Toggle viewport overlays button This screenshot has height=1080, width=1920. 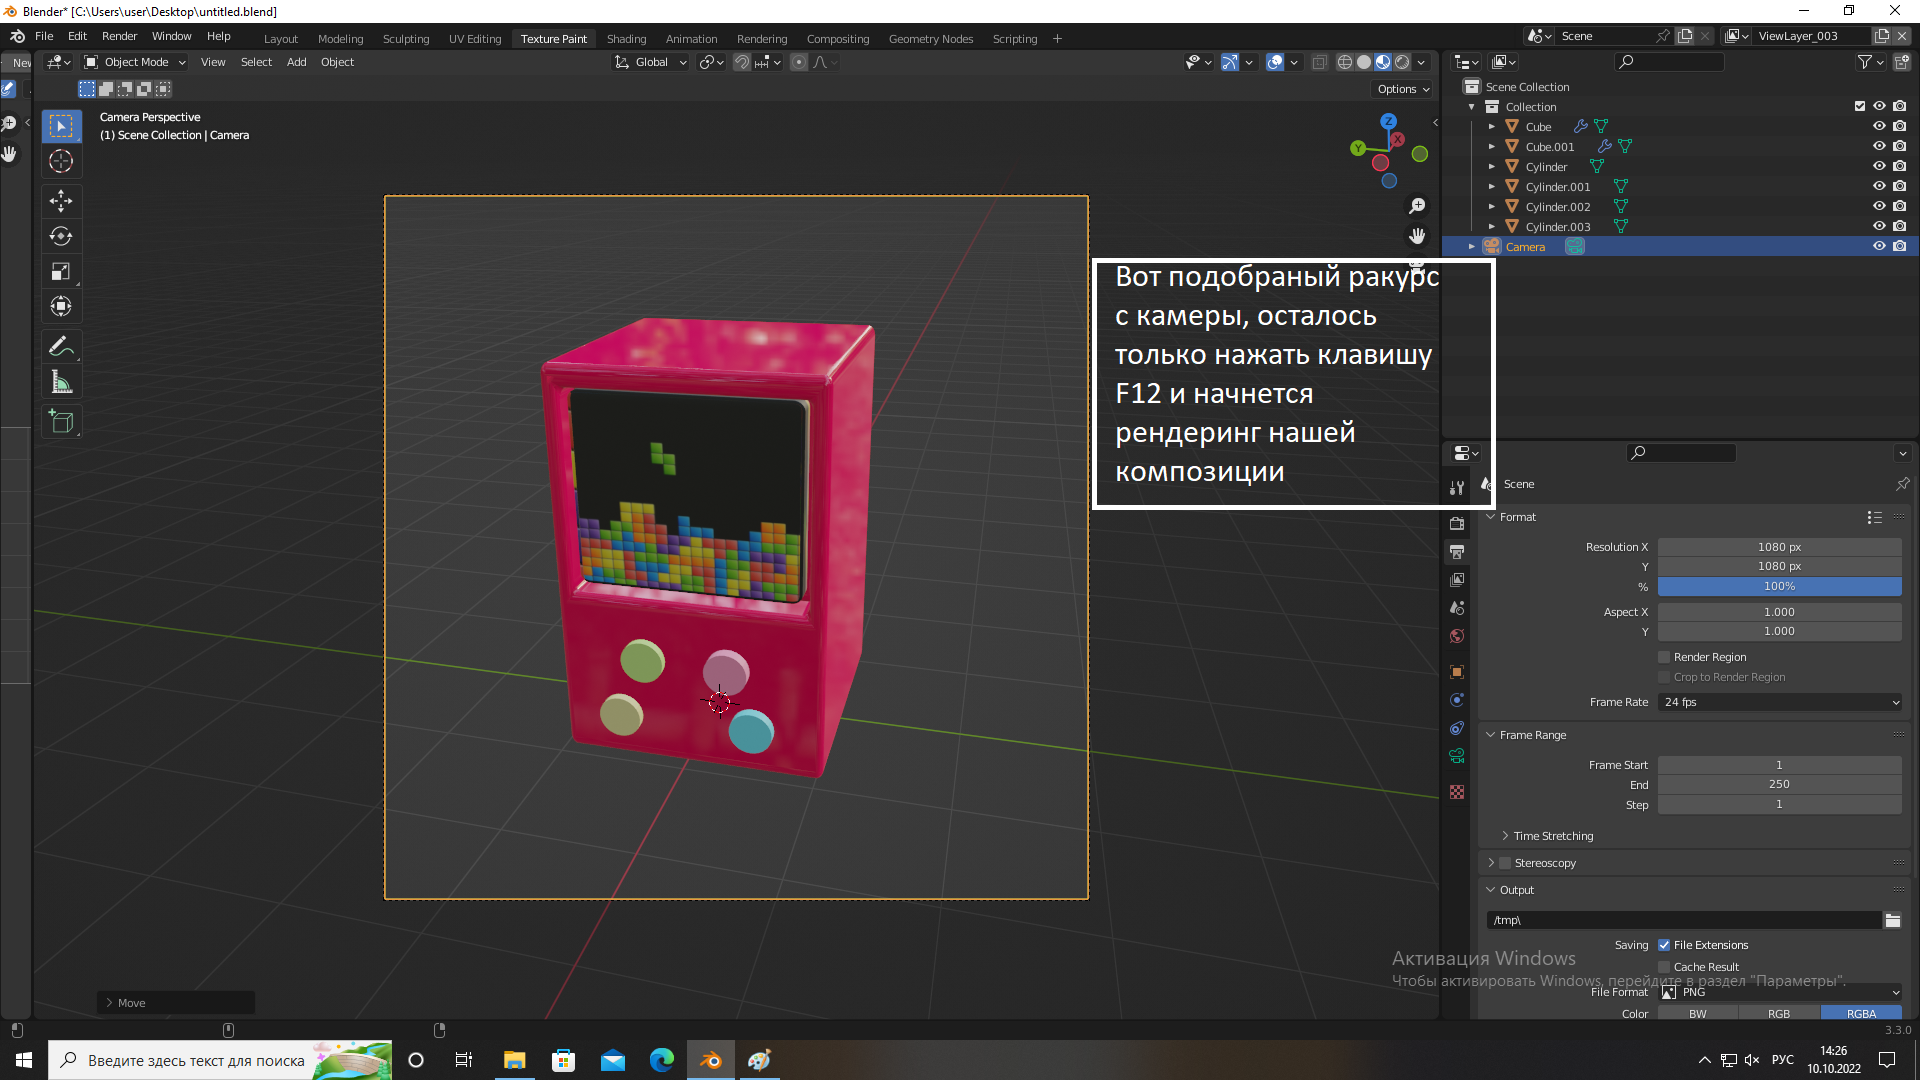[x=1275, y=62]
